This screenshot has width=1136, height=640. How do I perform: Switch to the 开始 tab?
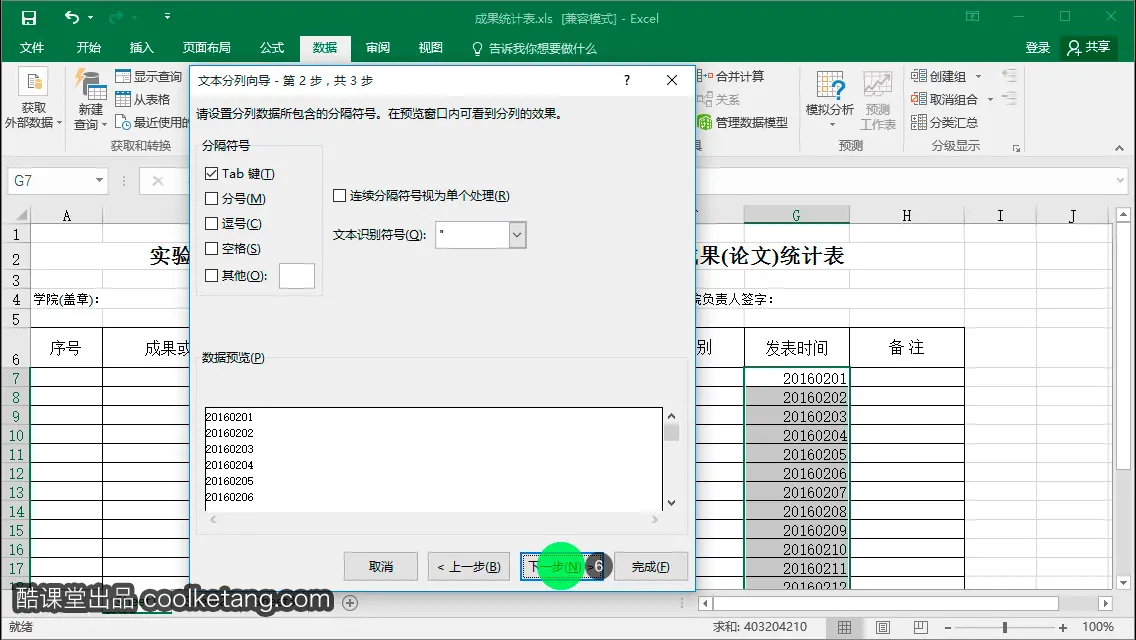[x=88, y=48]
